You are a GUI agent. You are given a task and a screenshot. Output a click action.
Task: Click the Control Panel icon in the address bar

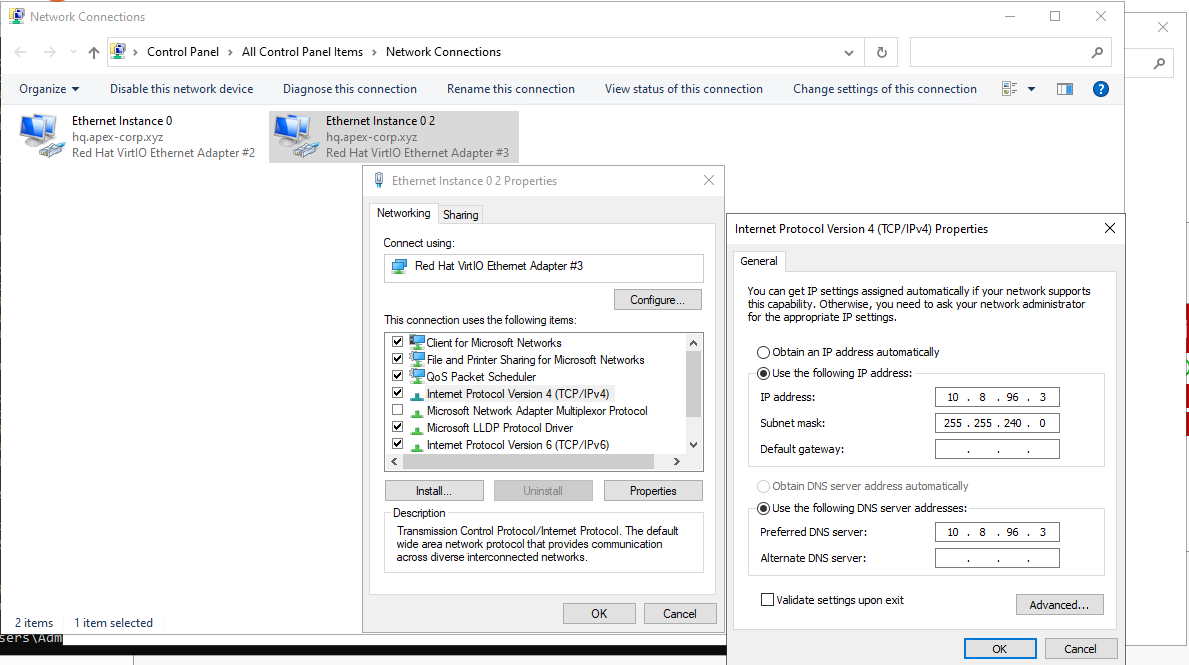click(118, 52)
